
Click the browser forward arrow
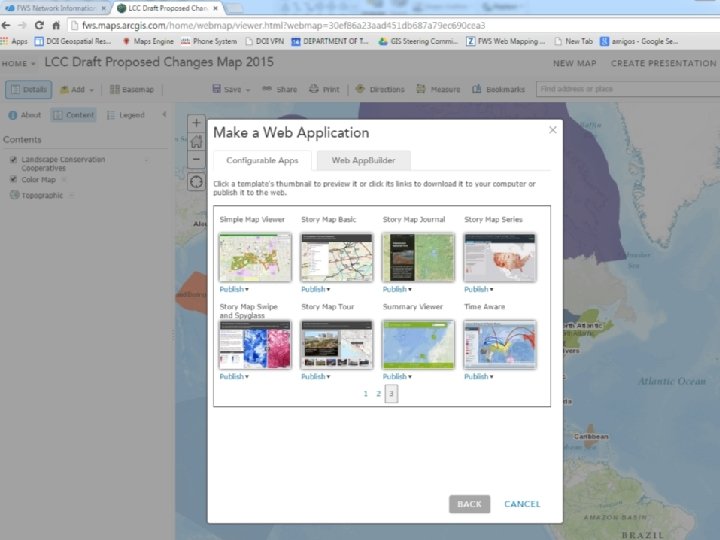(22, 25)
